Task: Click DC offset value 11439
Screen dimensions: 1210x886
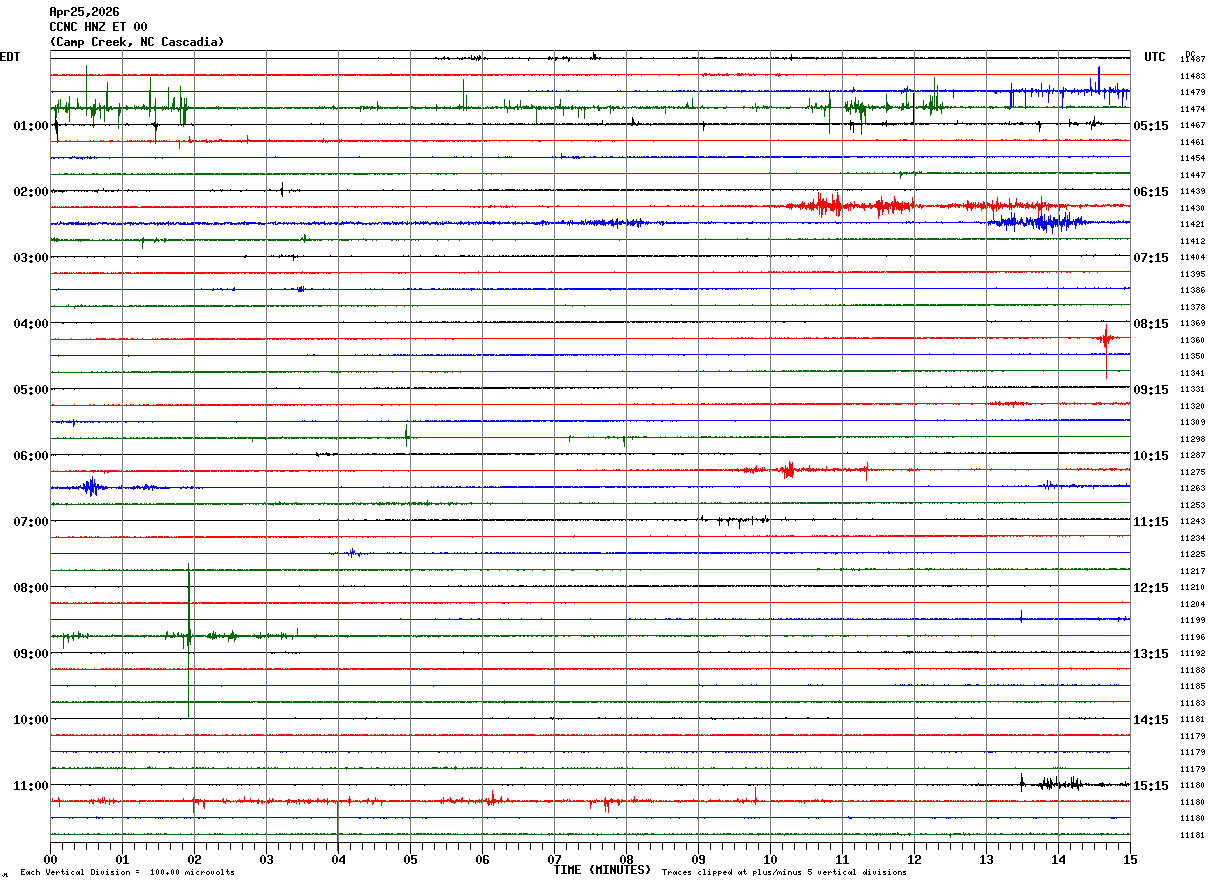Action: [1192, 192]
